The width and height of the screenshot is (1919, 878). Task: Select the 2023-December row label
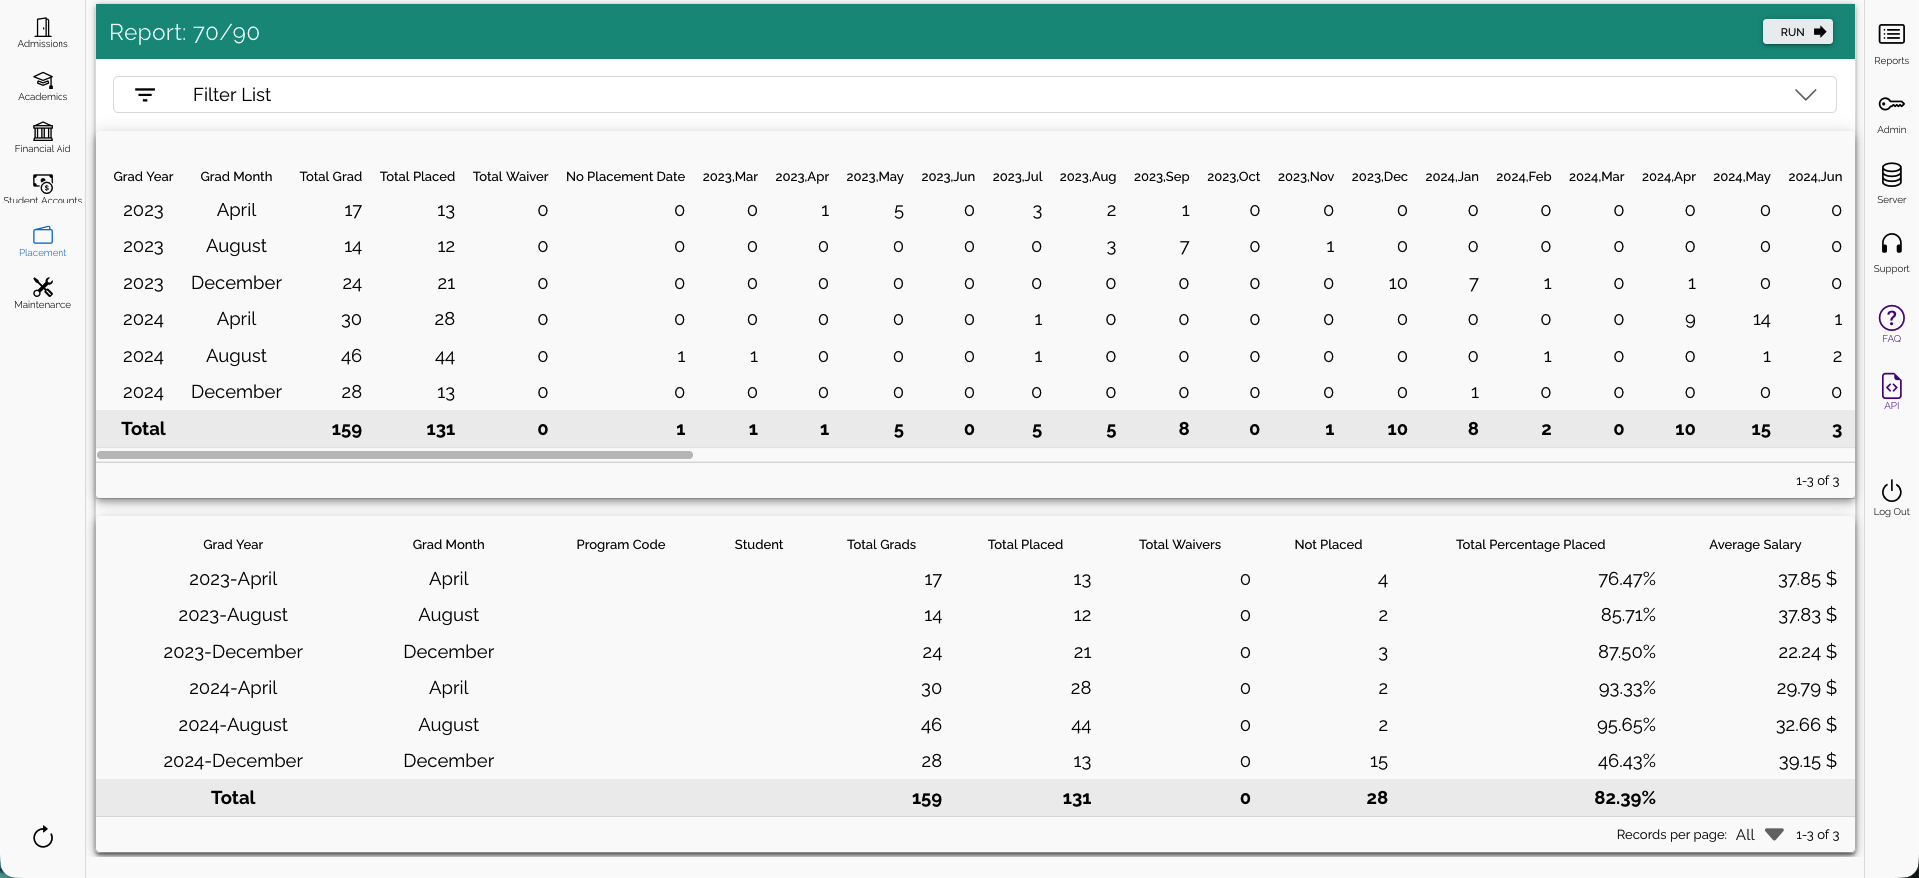pos(233,652)
